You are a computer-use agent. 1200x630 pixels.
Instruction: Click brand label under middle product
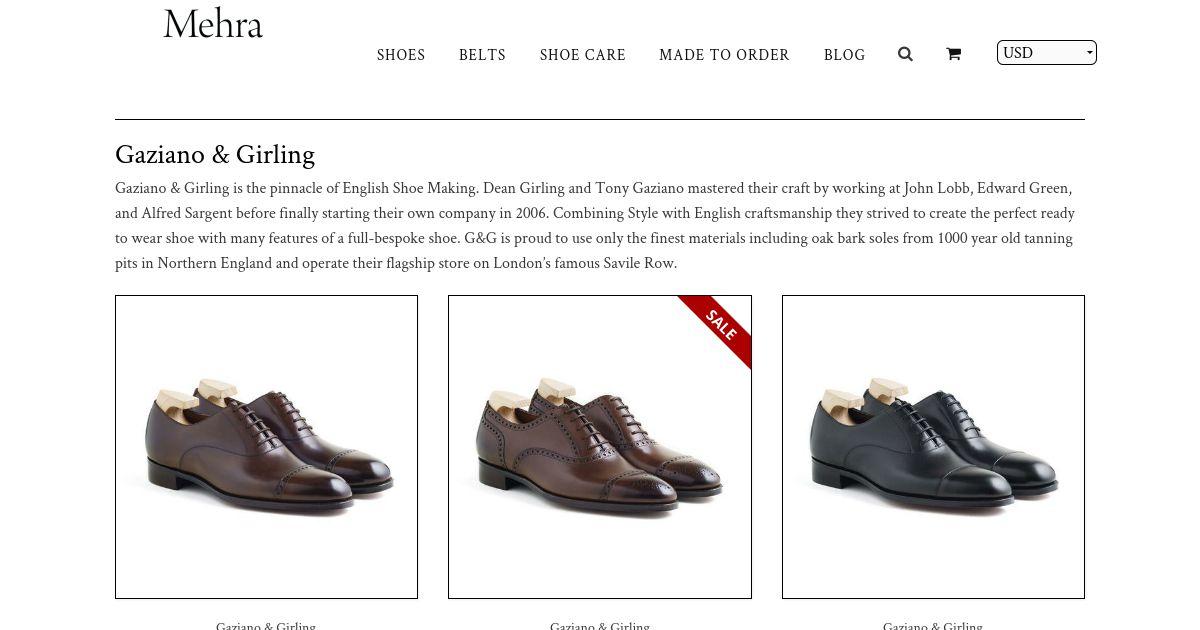(x=599, y=625)
